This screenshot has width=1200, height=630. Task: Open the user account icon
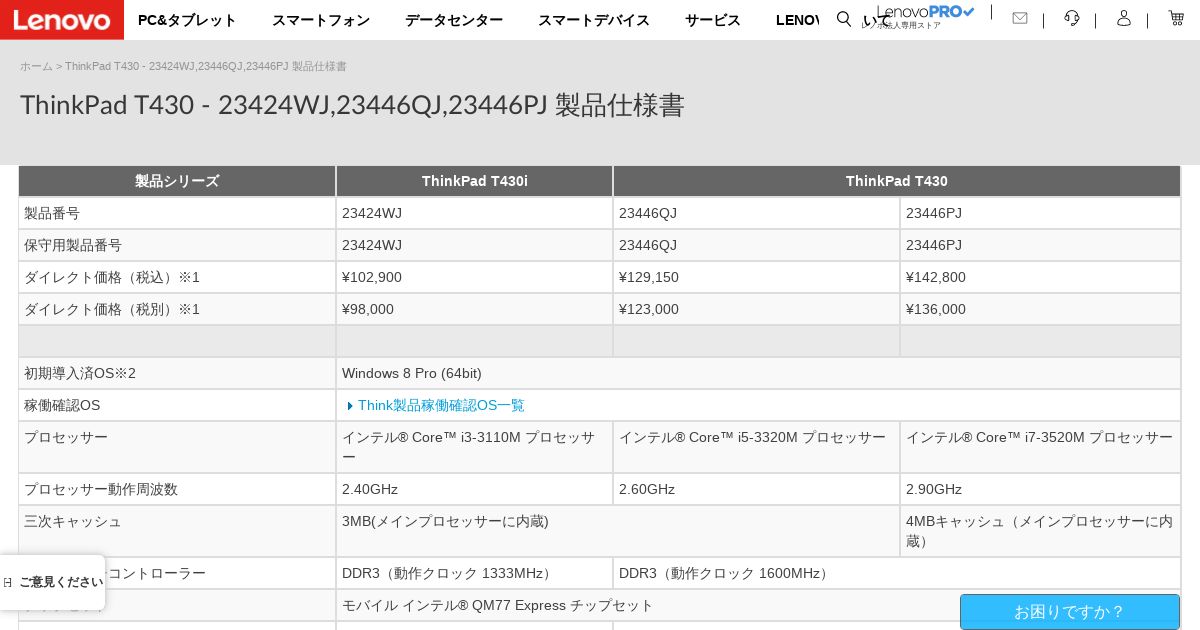1124,18
